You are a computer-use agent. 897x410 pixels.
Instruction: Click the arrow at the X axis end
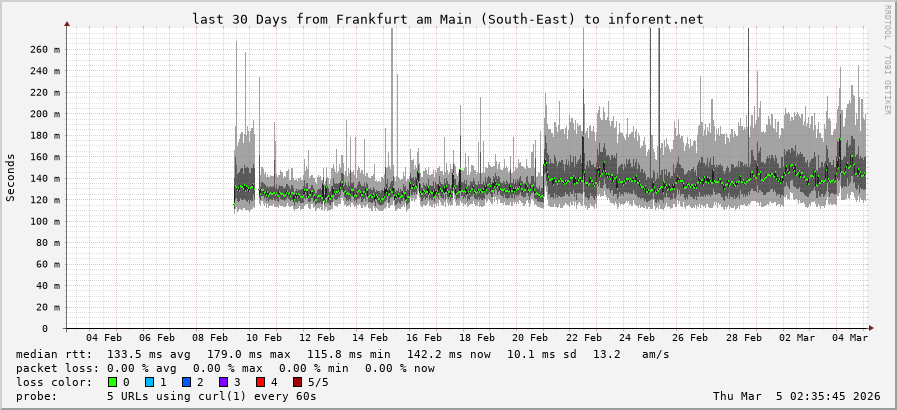[870, 328]
